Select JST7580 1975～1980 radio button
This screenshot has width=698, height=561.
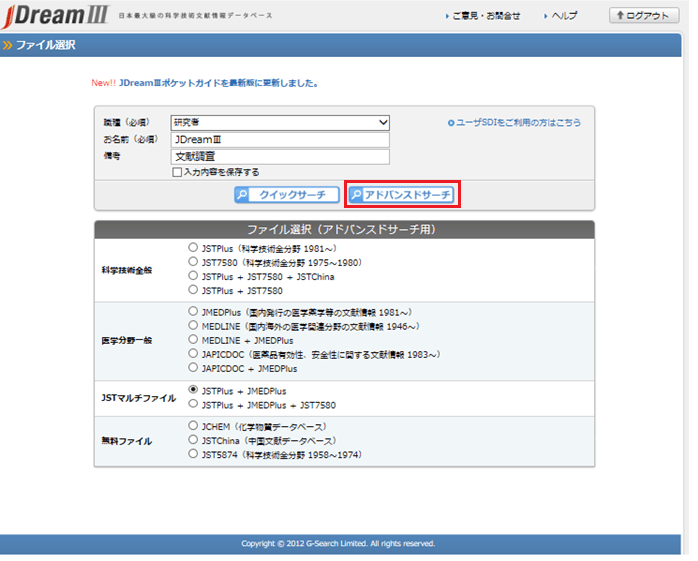coord(195,264)
